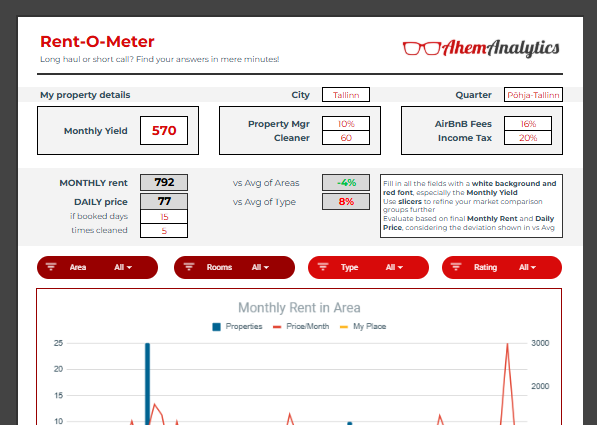This screenshot has height=425, width=597.
Task: Click the filter icon on Type slicer
Action: [323, 267]
